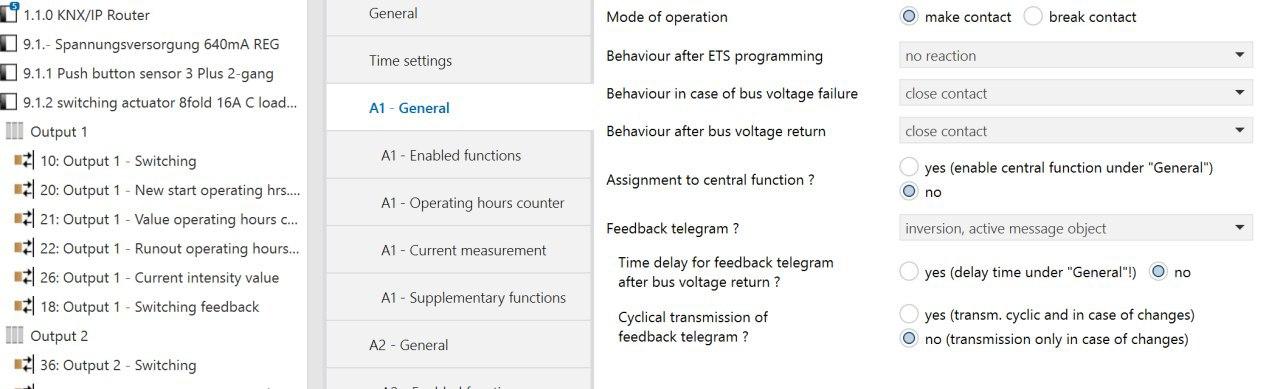The width and height of the screenshot is (1280, 389).
Task: Select yes for cyclic feedback transmission
Action: click(x=909, y=314)
